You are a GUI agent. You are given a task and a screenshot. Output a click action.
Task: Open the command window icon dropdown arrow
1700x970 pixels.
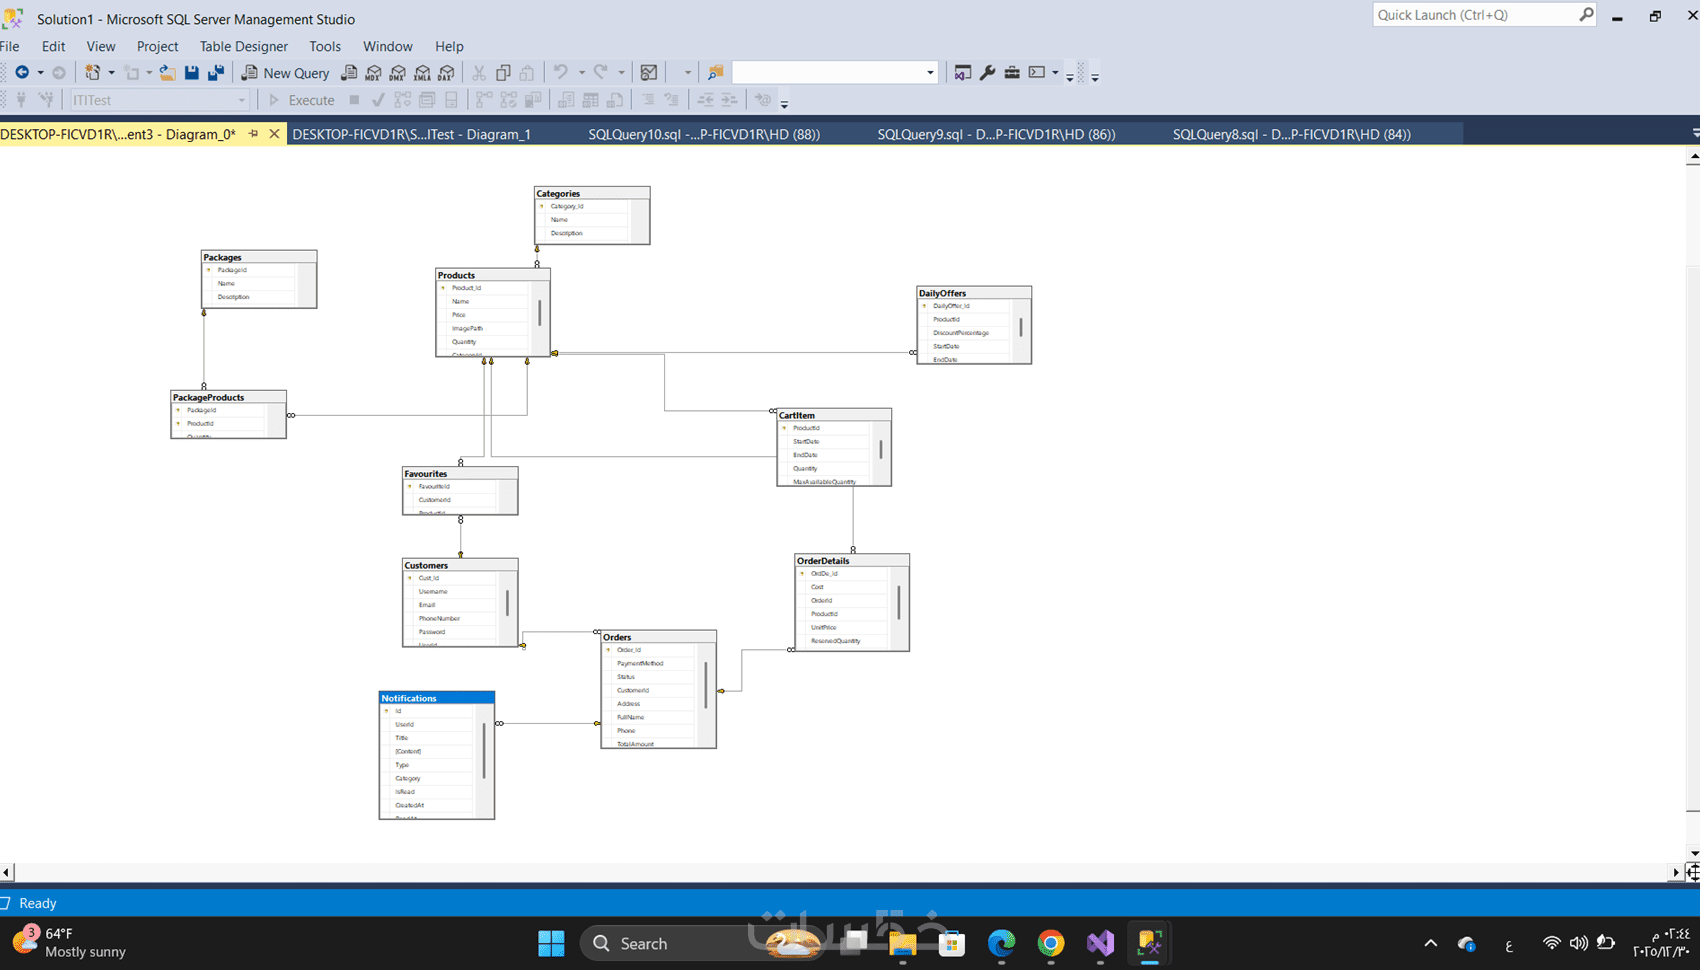(x=1055, y=72)
